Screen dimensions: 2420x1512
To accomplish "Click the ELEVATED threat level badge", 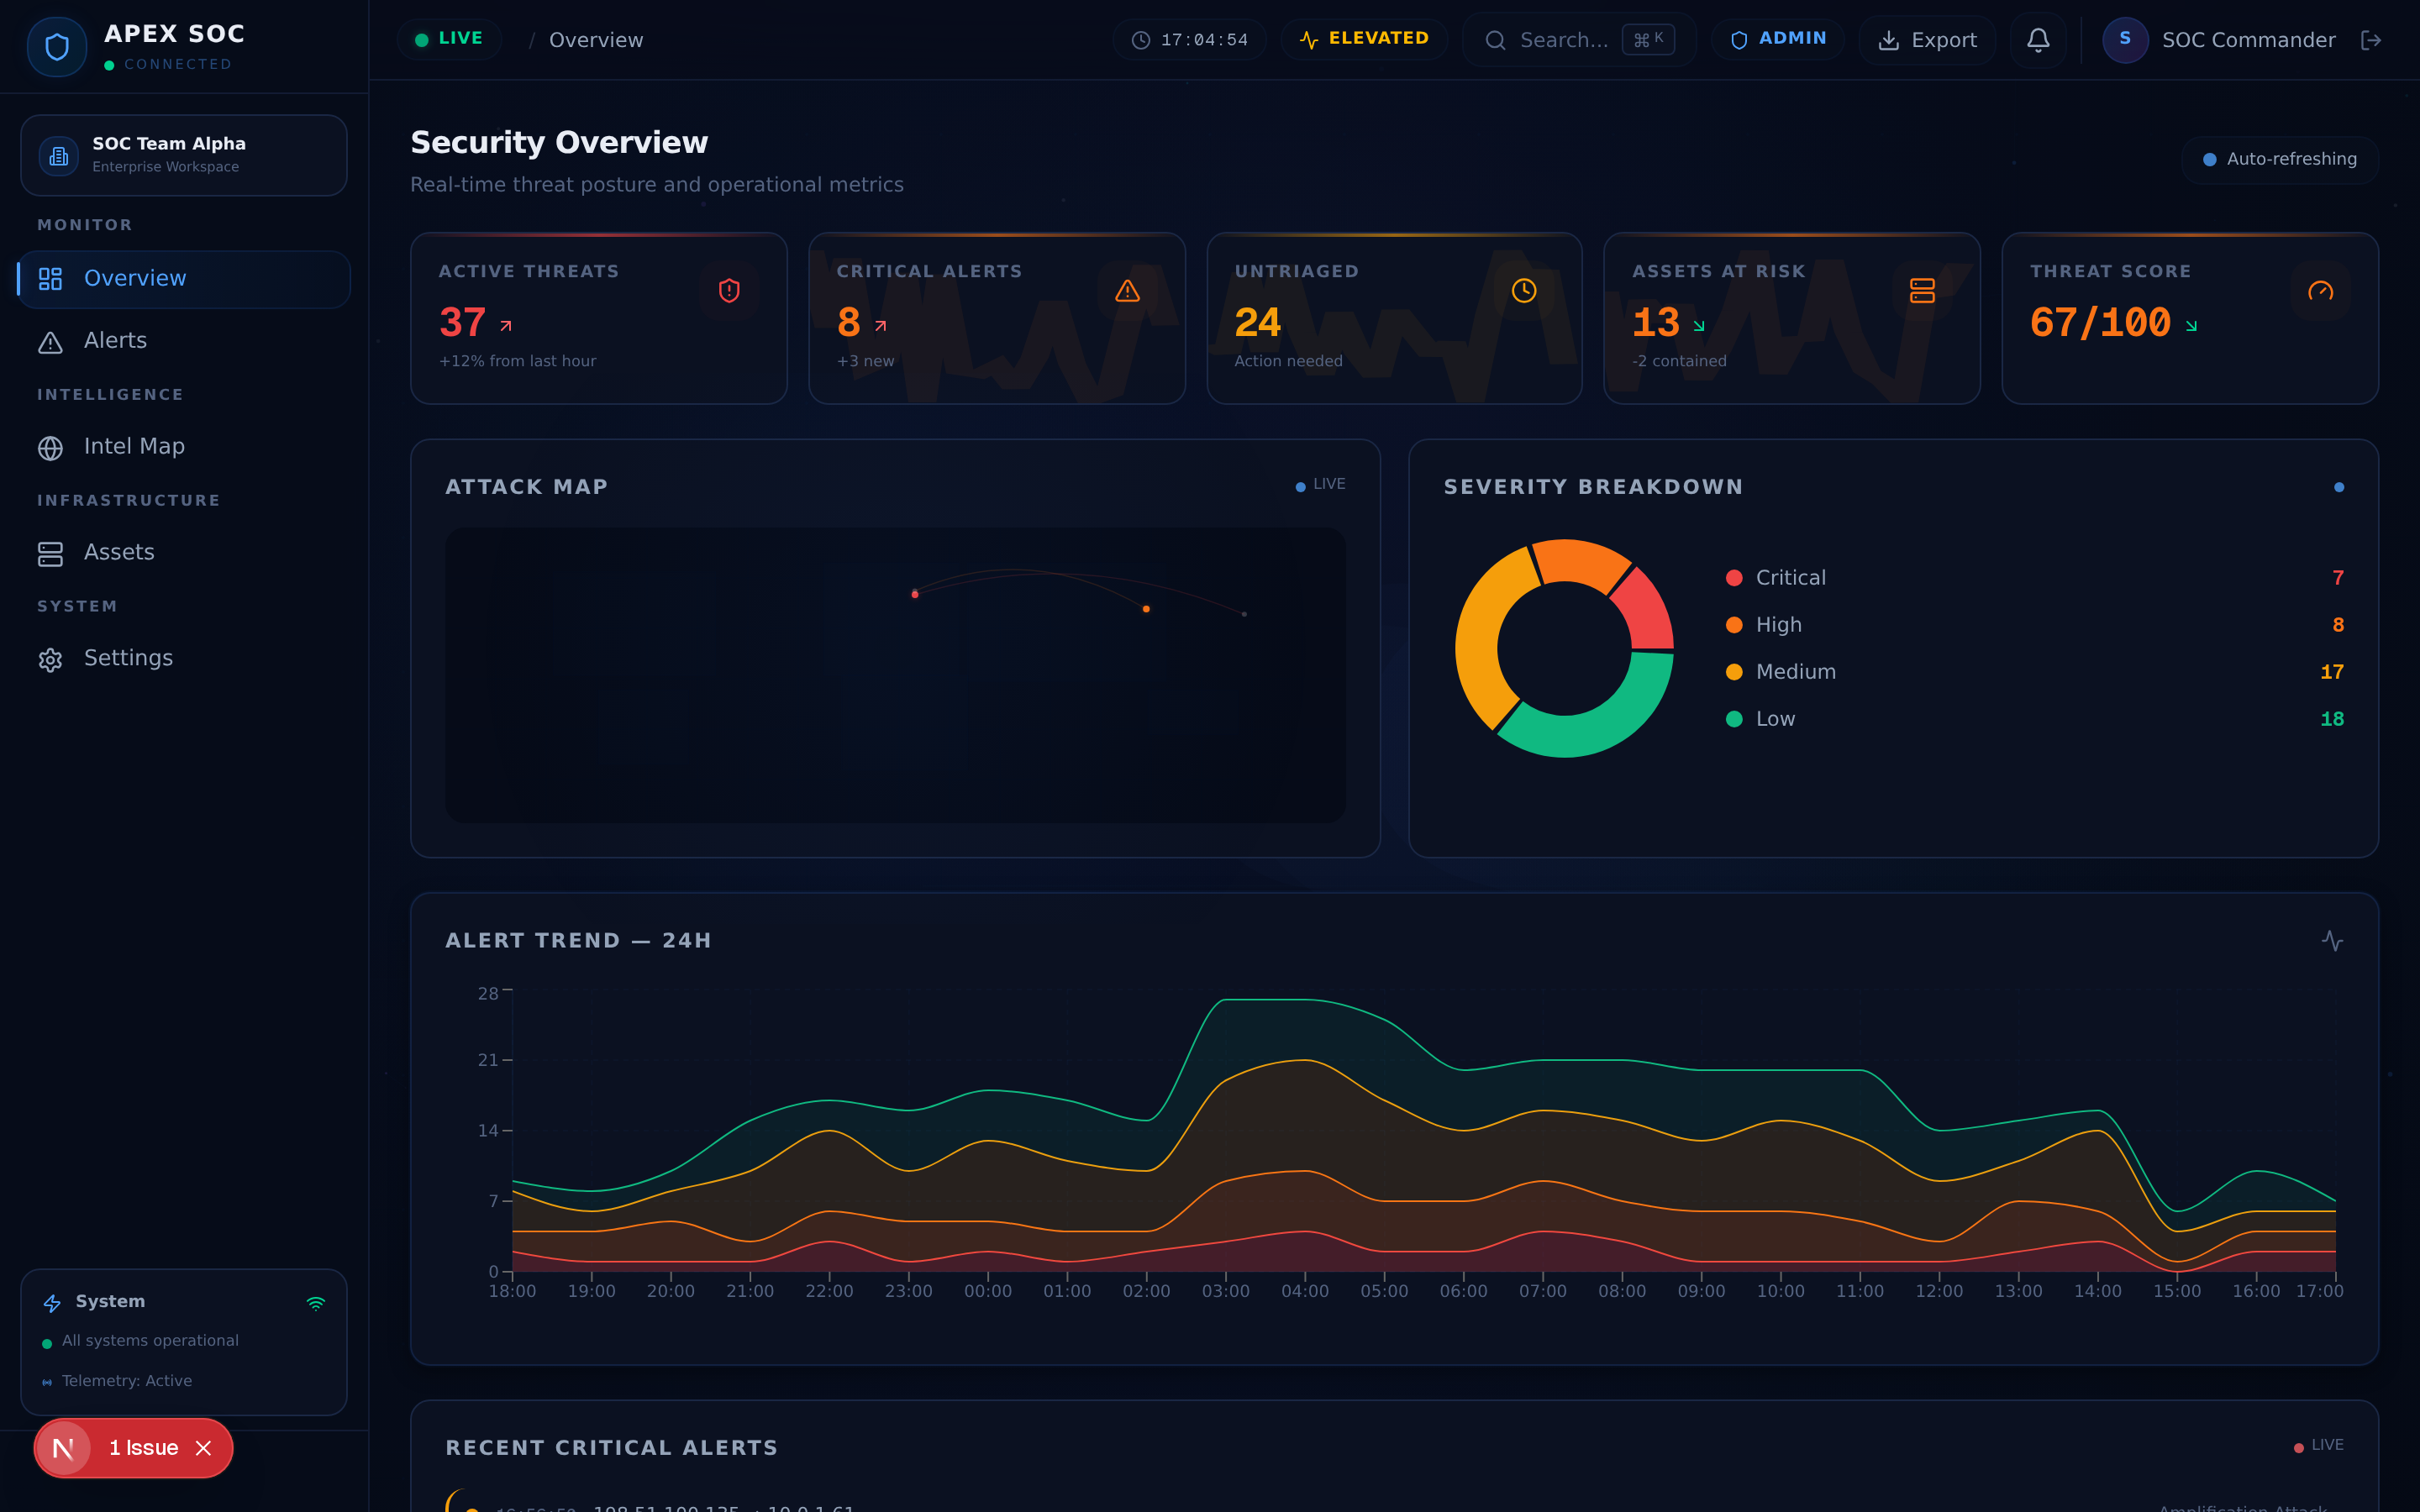I will (1364, 39).
